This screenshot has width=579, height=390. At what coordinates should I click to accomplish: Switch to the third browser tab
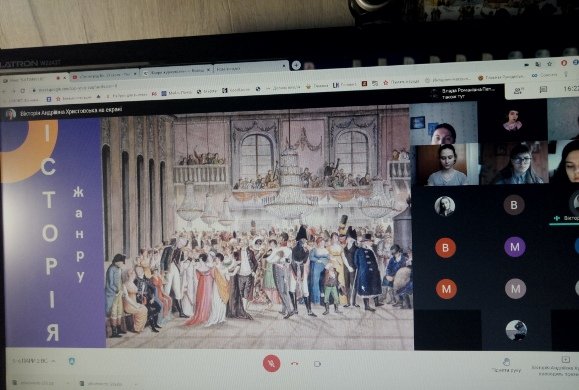(177, 72)
